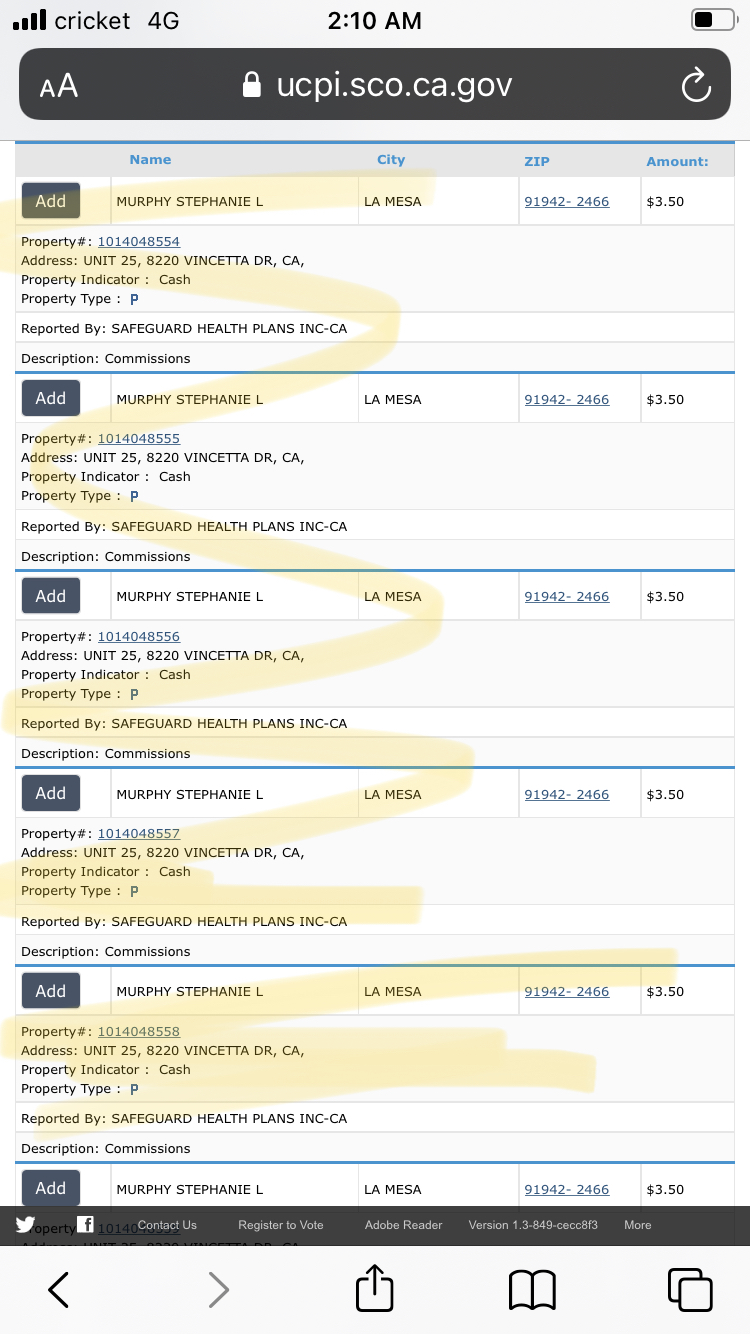The image size is (750, 1334).
Task: Add property 1014048554 to claim
Action: coord(51,201)
